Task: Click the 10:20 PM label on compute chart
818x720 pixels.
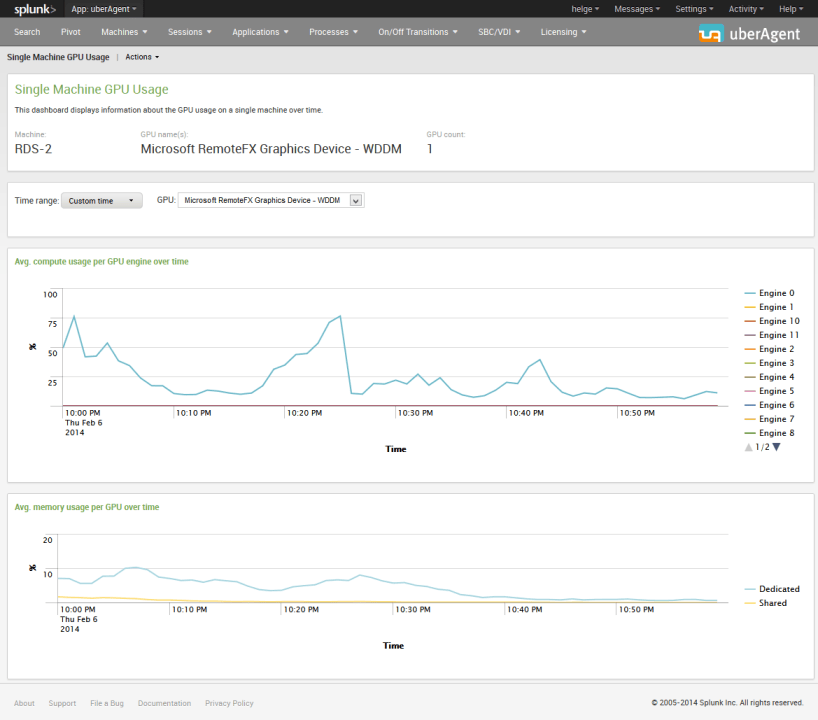Action: [x=304, y=413]
